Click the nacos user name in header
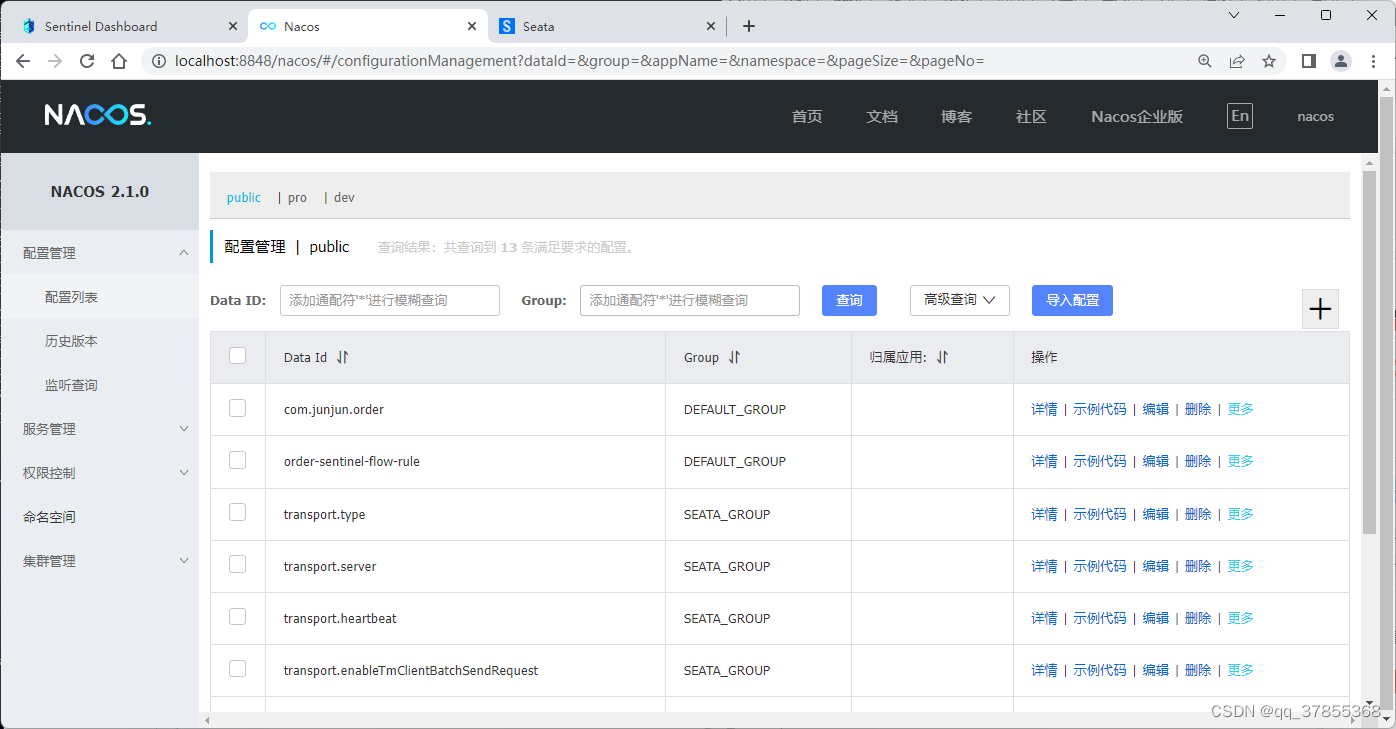 point(1316,116)
